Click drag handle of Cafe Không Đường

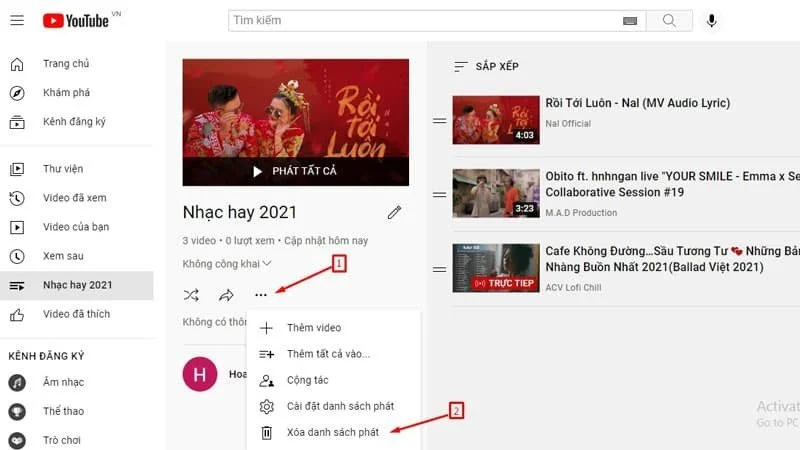[439, 269]
